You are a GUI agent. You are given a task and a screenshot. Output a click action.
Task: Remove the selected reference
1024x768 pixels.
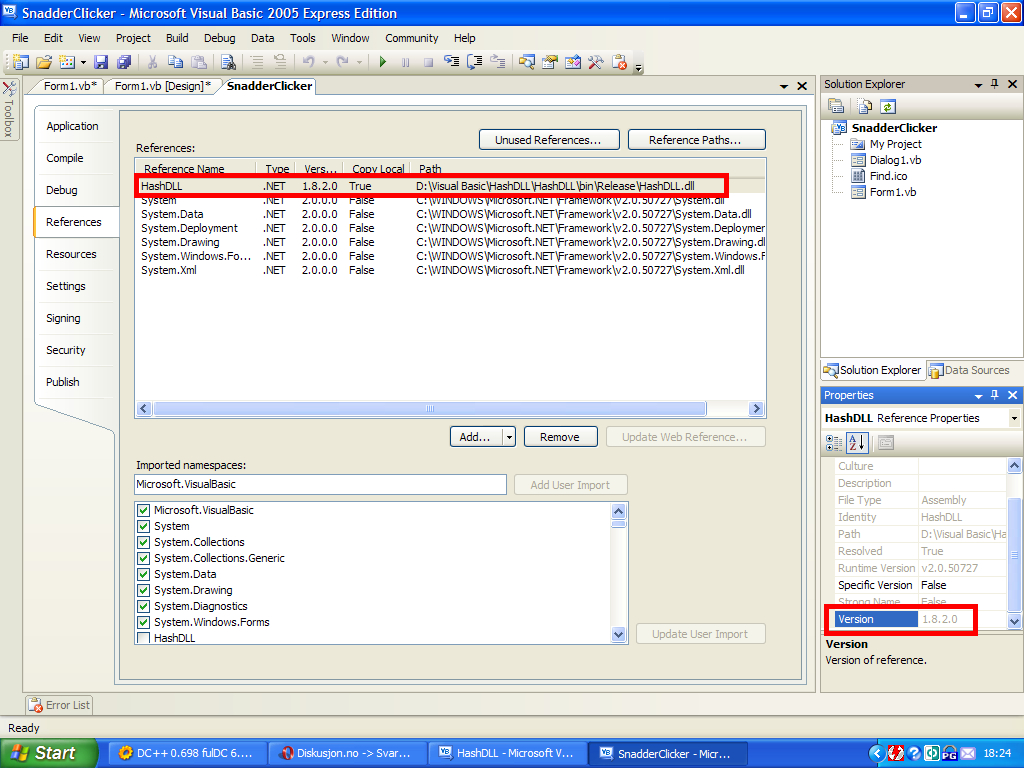[560, 437]
